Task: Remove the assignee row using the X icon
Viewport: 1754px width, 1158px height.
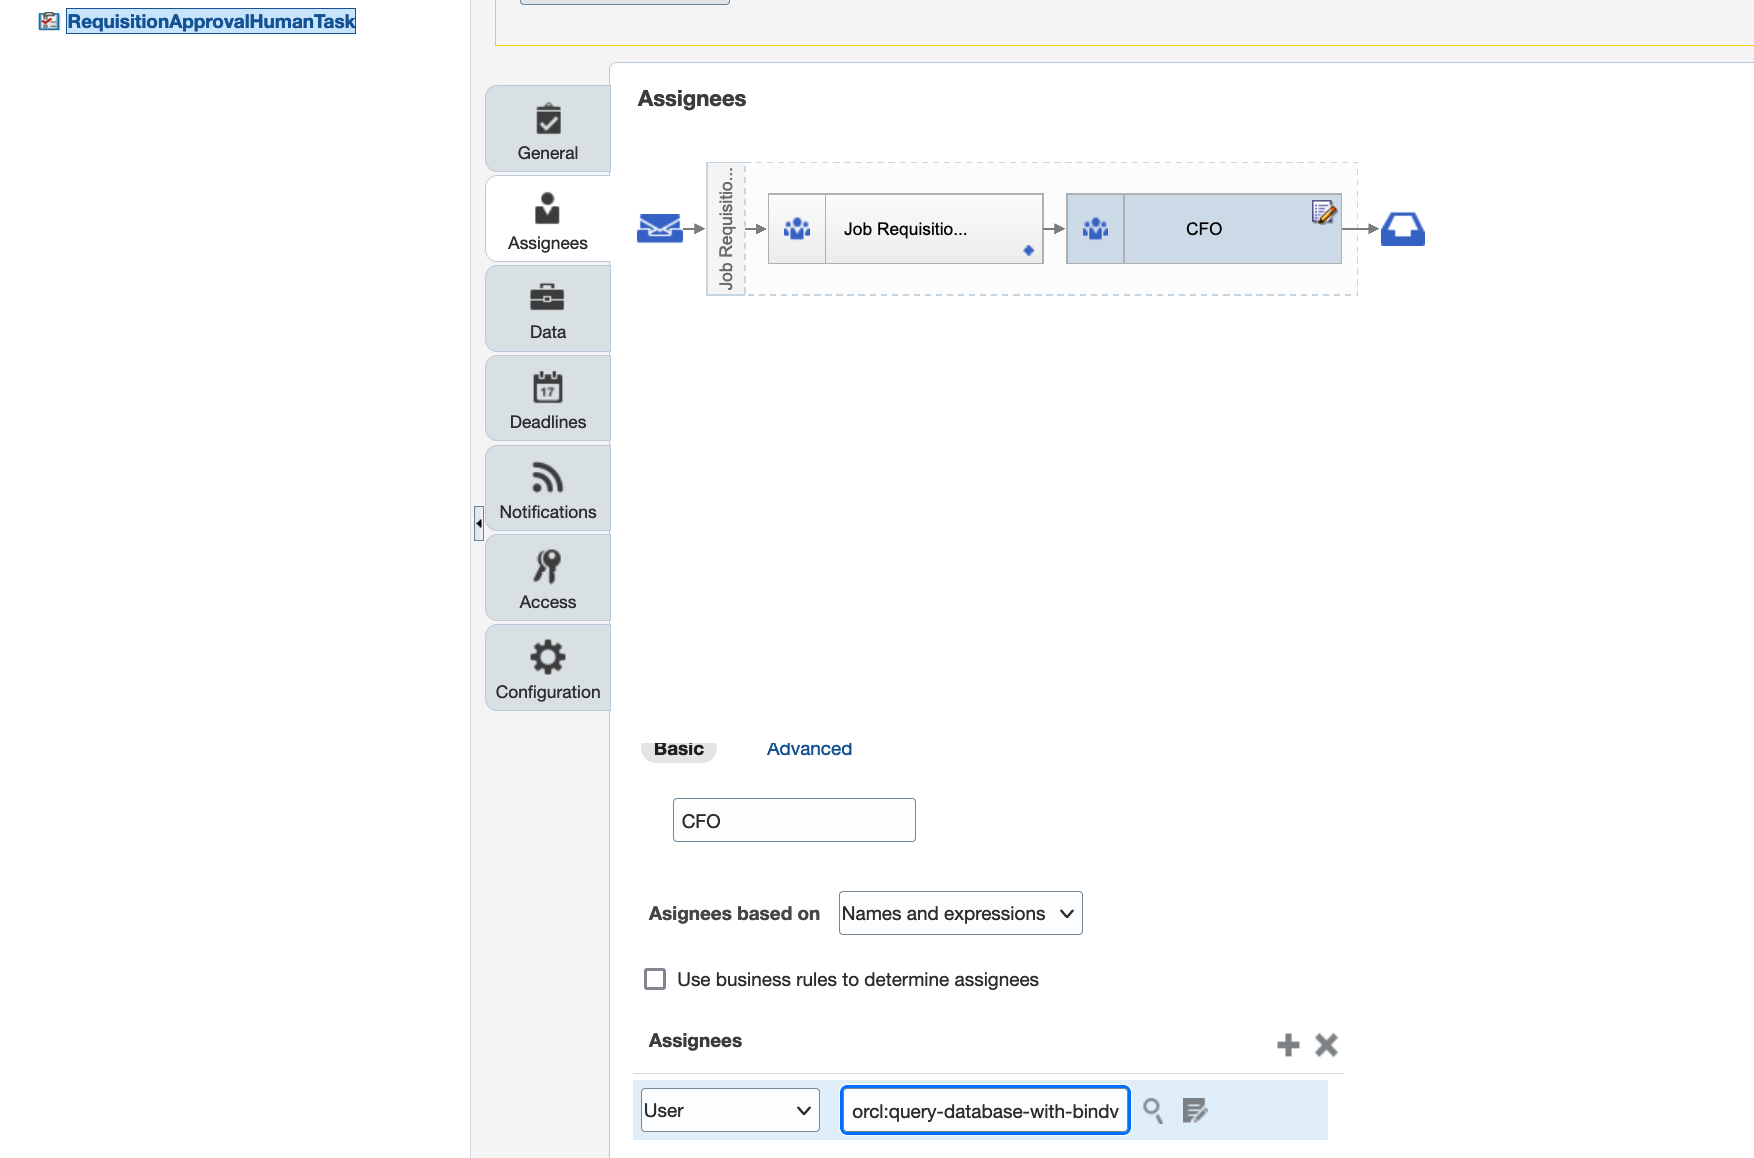Action: (x=1326, y=1044)
